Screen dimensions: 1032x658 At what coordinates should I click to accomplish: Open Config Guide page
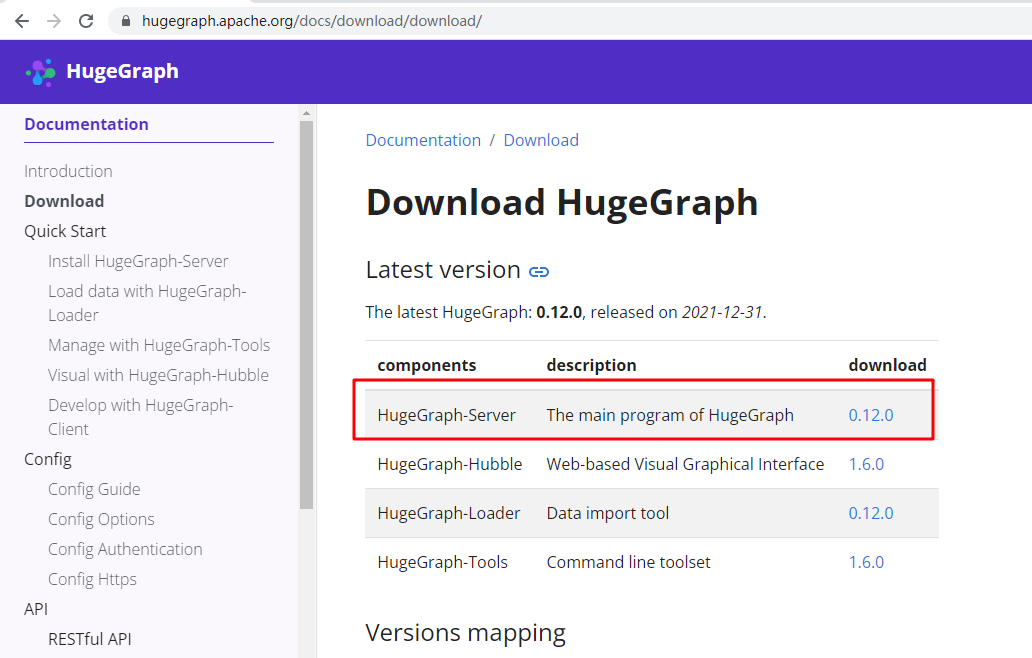[x=94, y=489]
